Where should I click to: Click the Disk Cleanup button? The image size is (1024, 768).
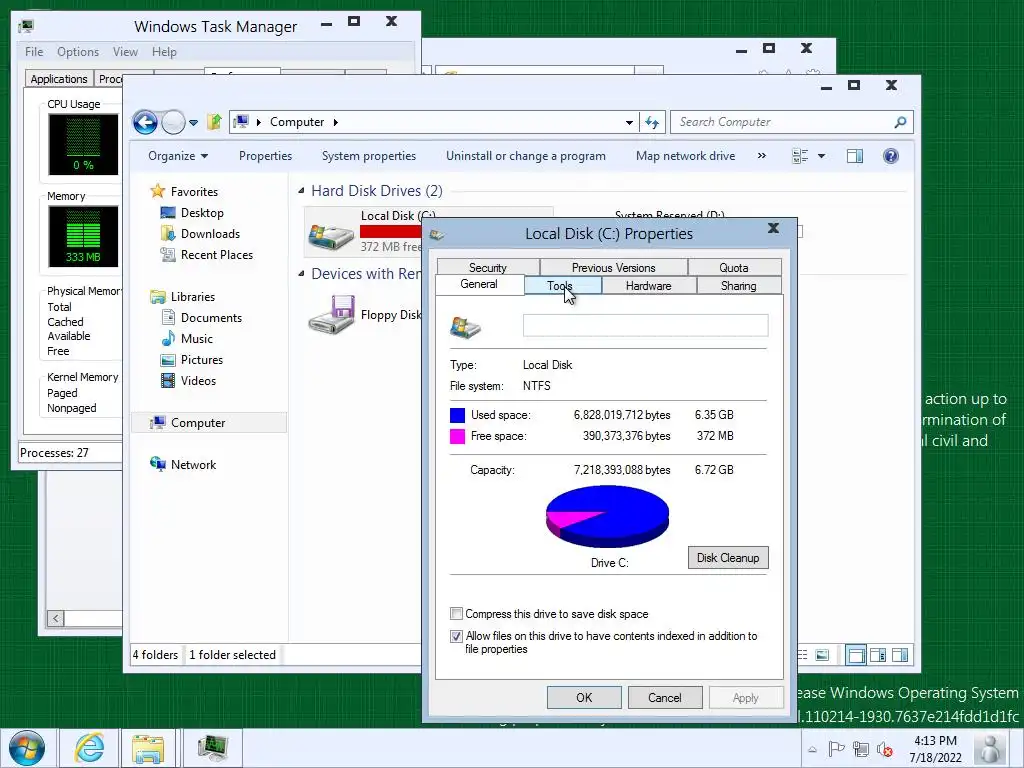coord(728,558)
